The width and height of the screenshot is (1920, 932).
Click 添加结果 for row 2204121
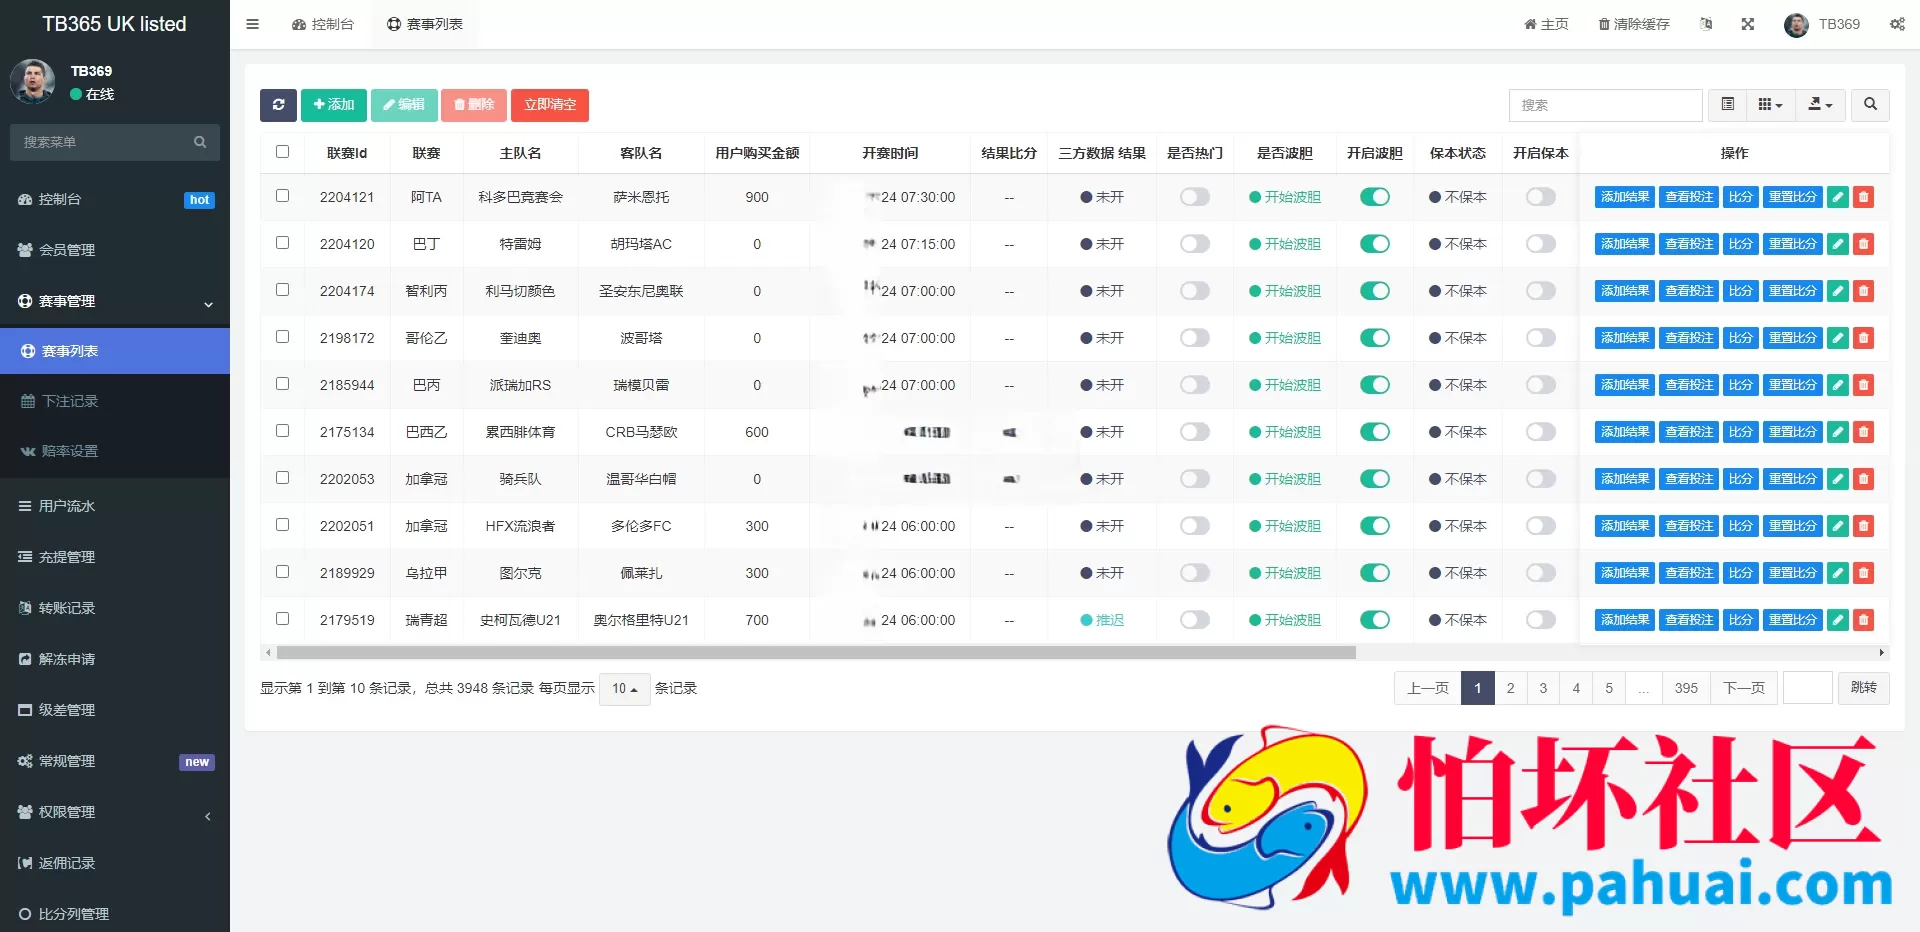(x=1625, y=197)
